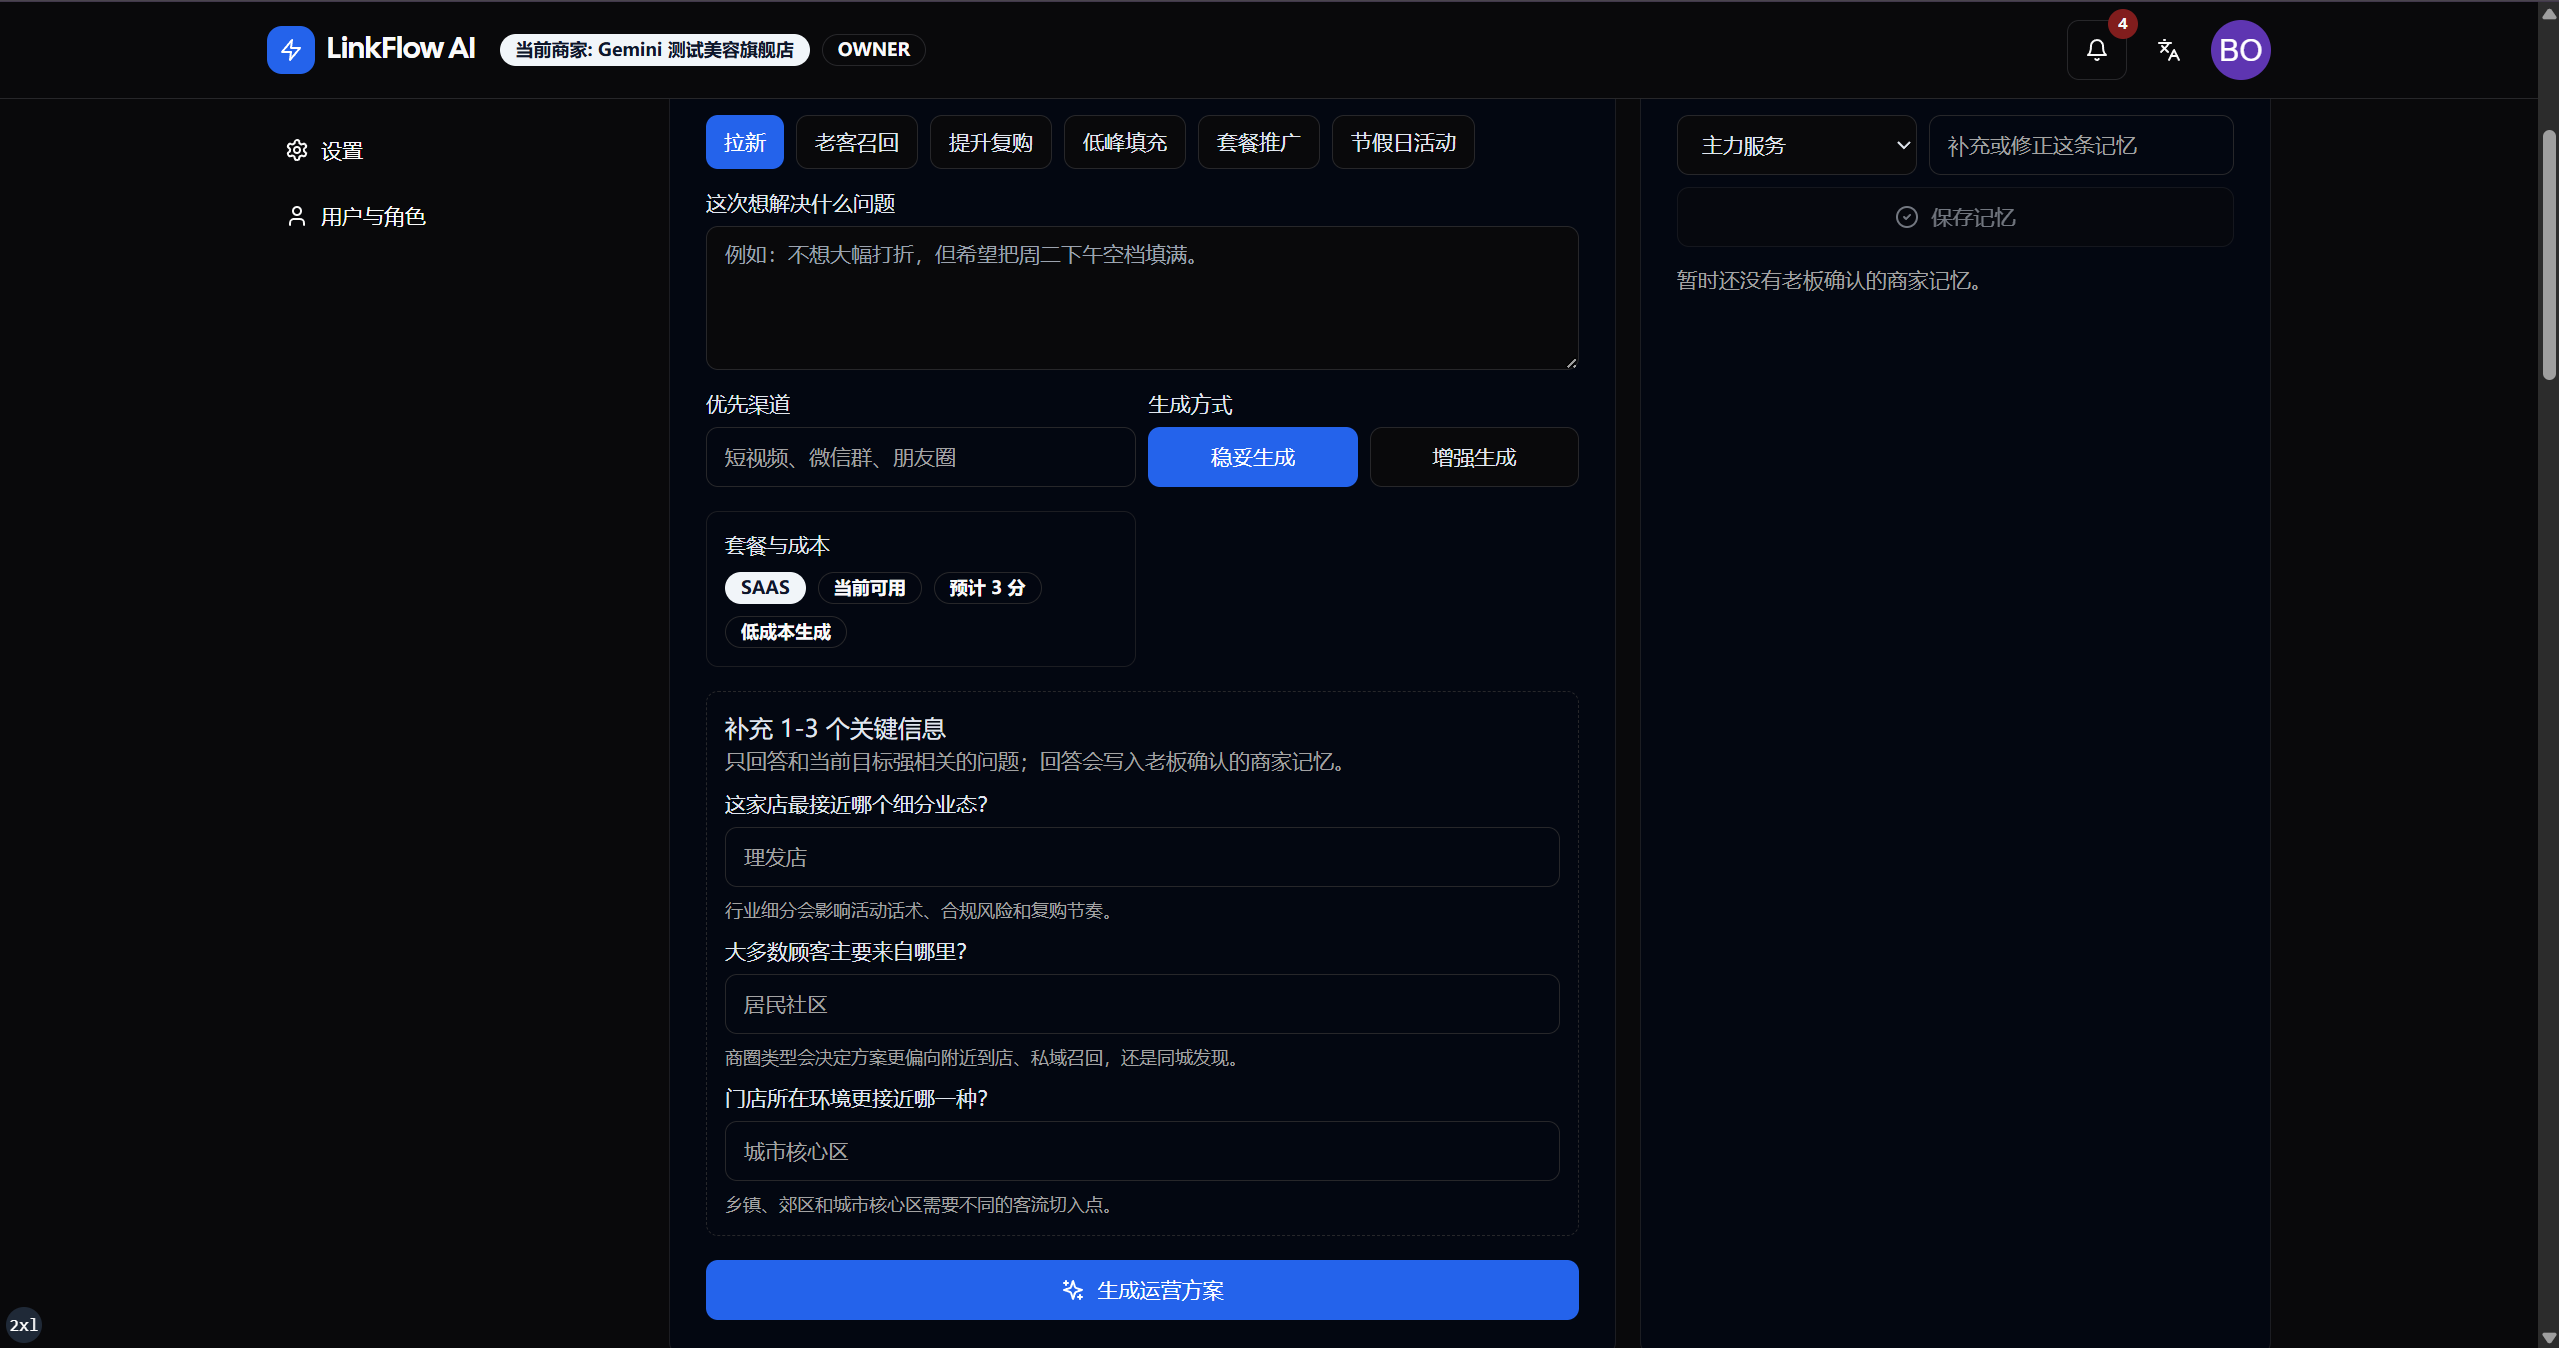Select the 节假日活动 tab
This screenshot has height=1348, width=2559.
(x=1403, y=142)
